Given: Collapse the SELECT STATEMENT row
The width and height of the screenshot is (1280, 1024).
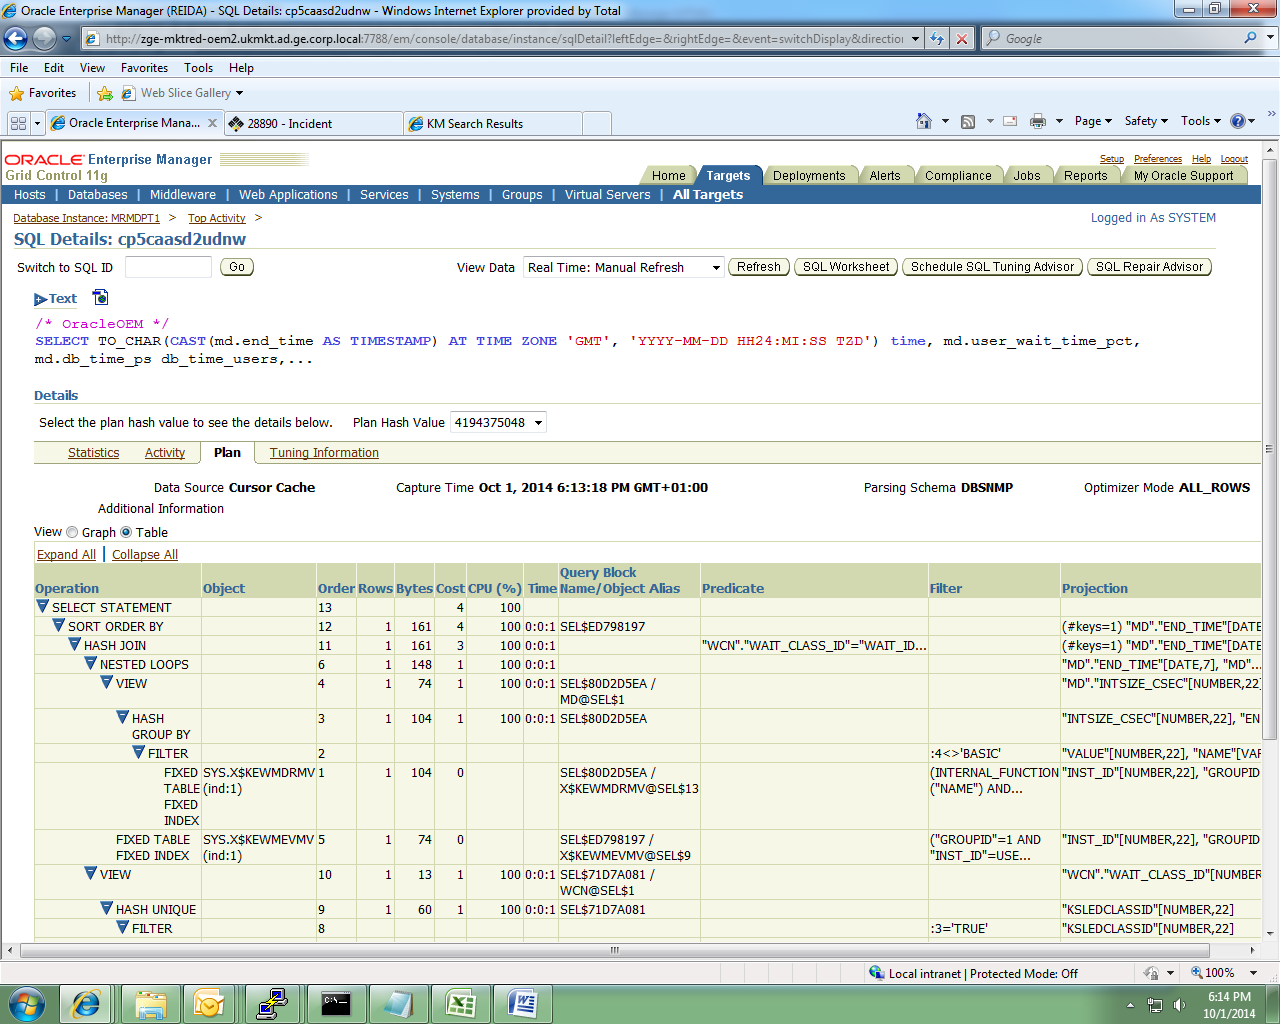Looking at the screenshot, I should point(42,606).
